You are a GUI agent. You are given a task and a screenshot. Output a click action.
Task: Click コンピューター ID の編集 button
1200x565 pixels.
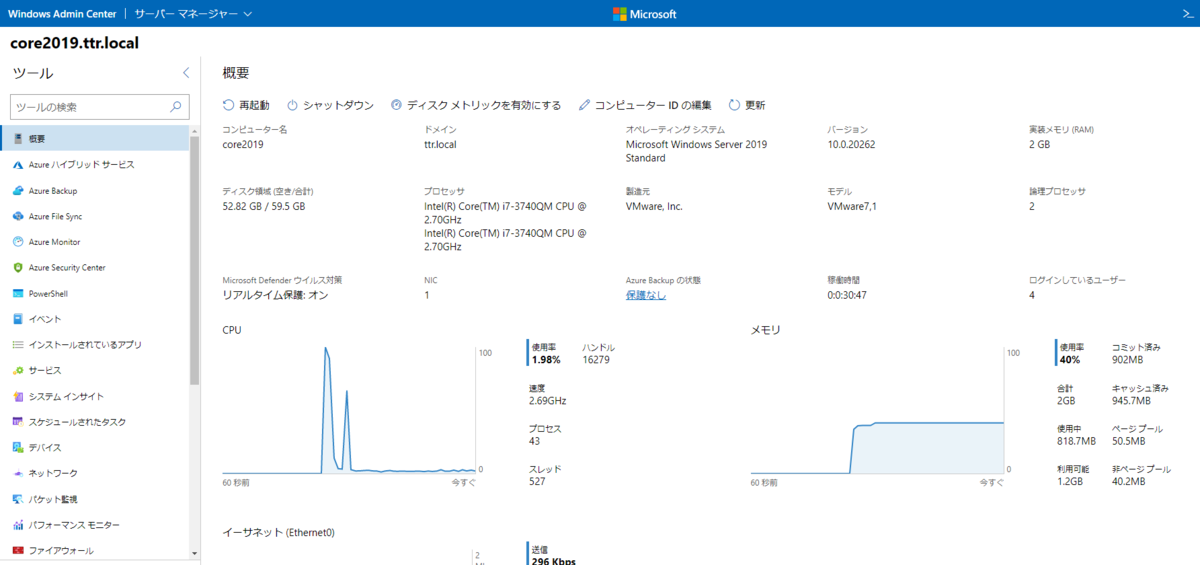pos(645,105)
